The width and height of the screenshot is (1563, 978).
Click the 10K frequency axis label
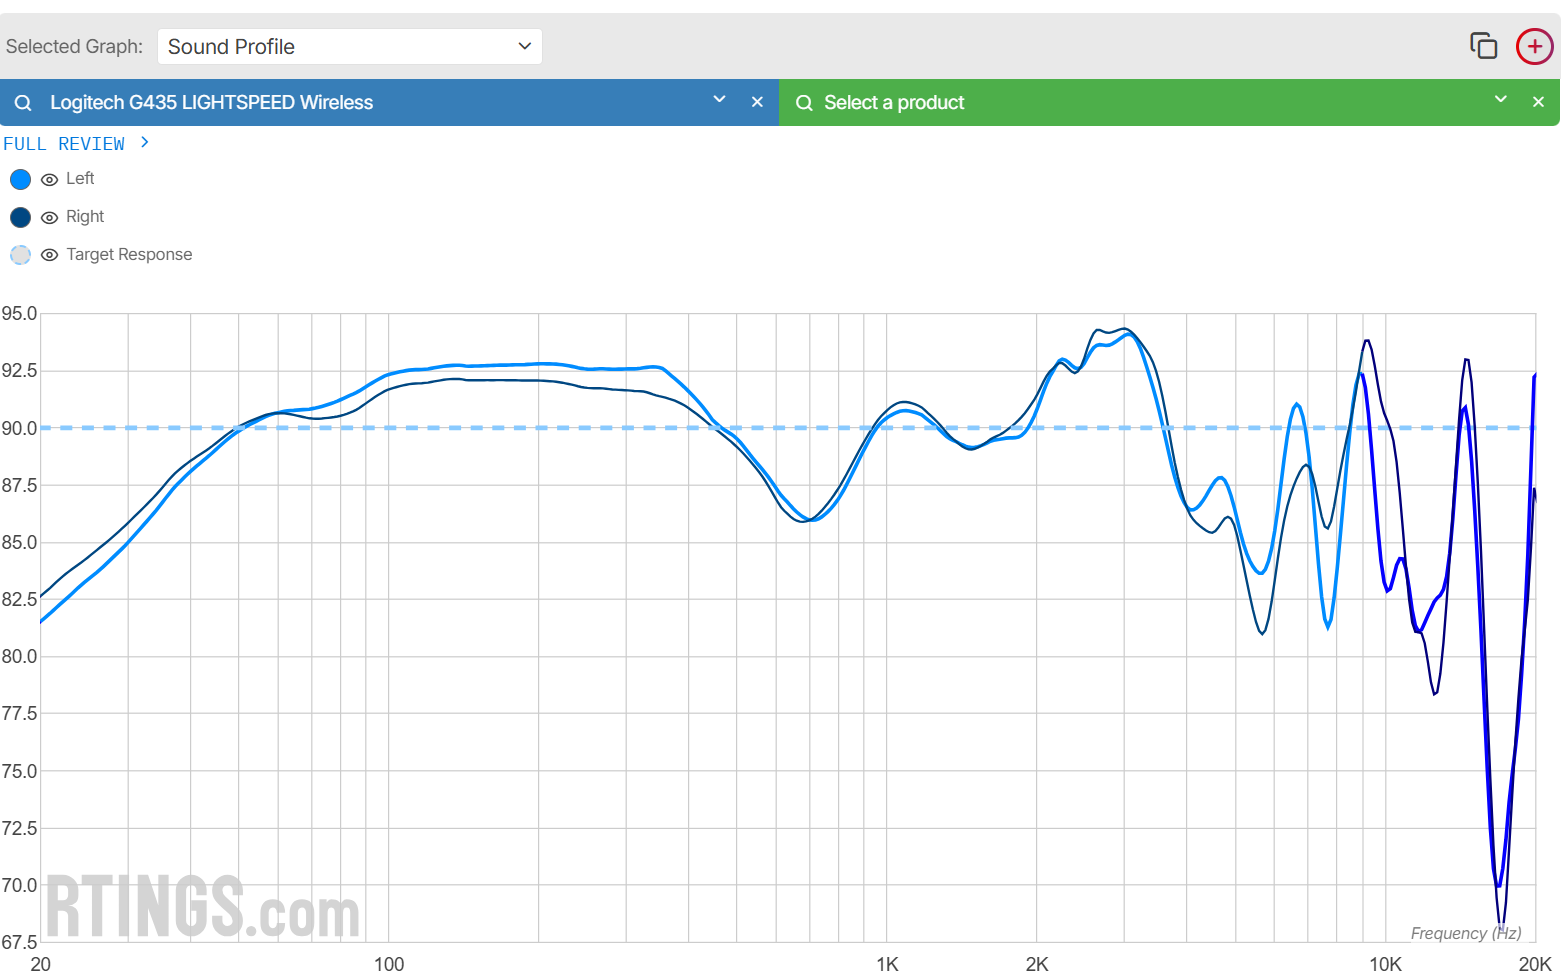click(x=1385, y=964)
